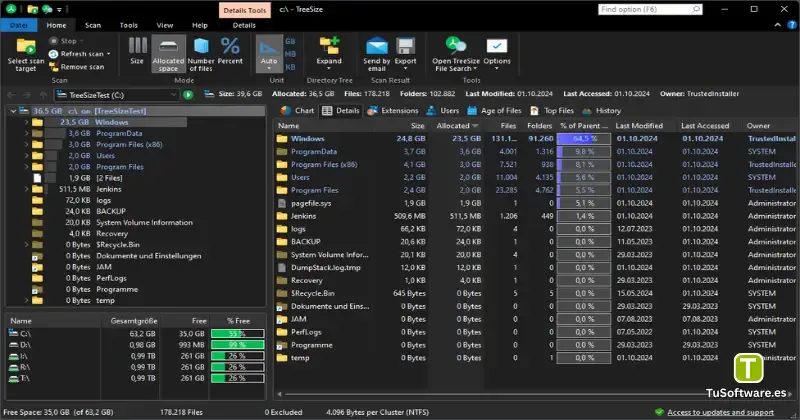Open the blue help icon
Screen dimensions: 800x420
792,24
